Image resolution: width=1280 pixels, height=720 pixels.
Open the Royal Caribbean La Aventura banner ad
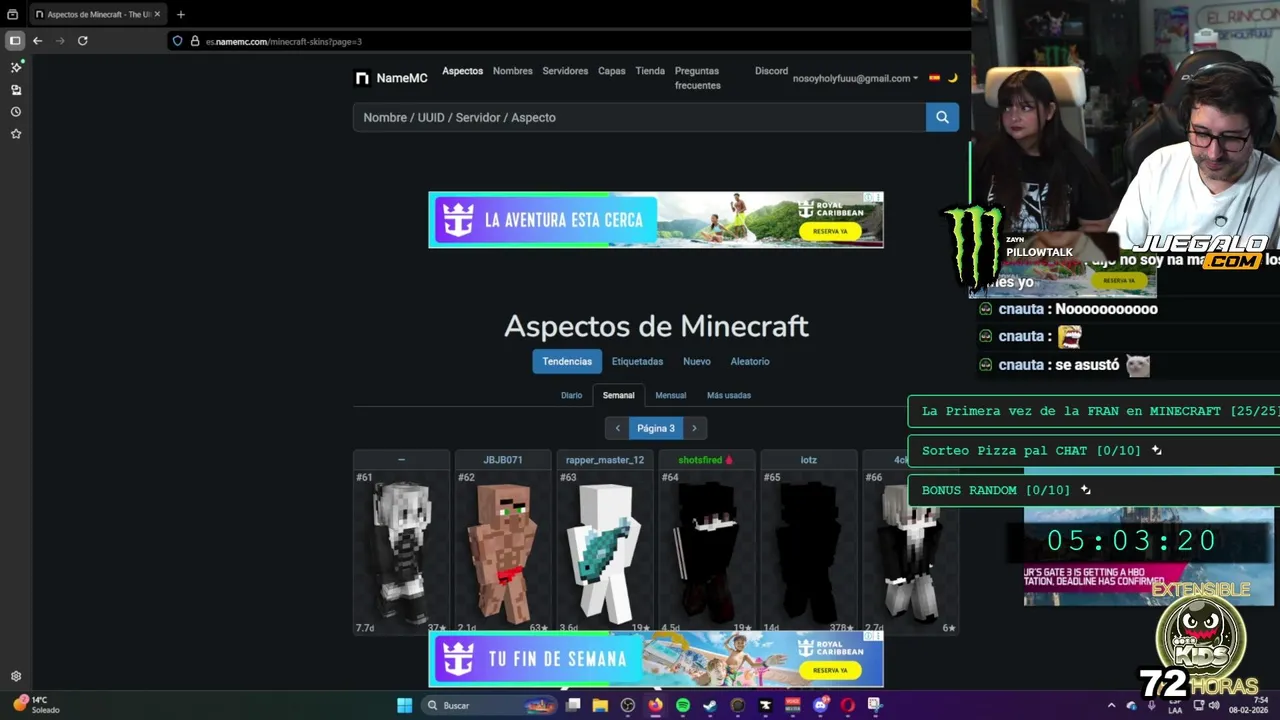(x=656, y=220)
